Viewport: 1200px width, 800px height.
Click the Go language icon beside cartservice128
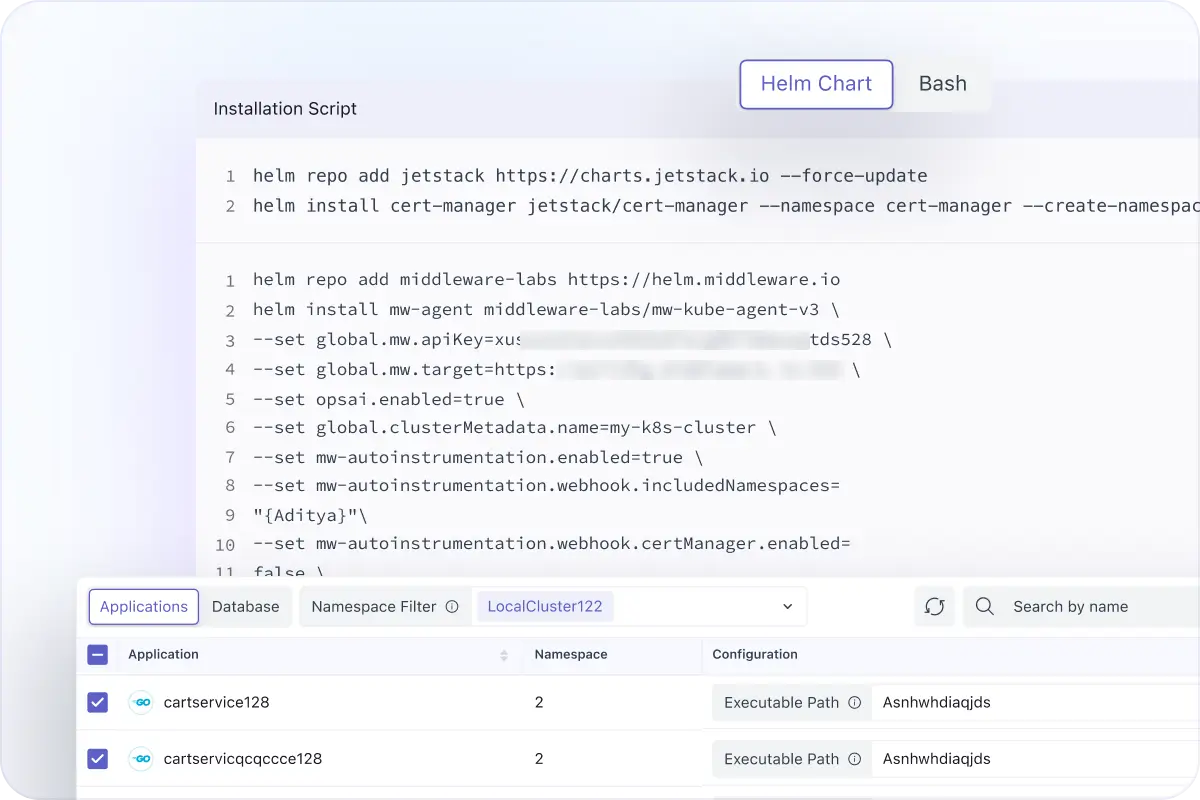coord(141,702)
